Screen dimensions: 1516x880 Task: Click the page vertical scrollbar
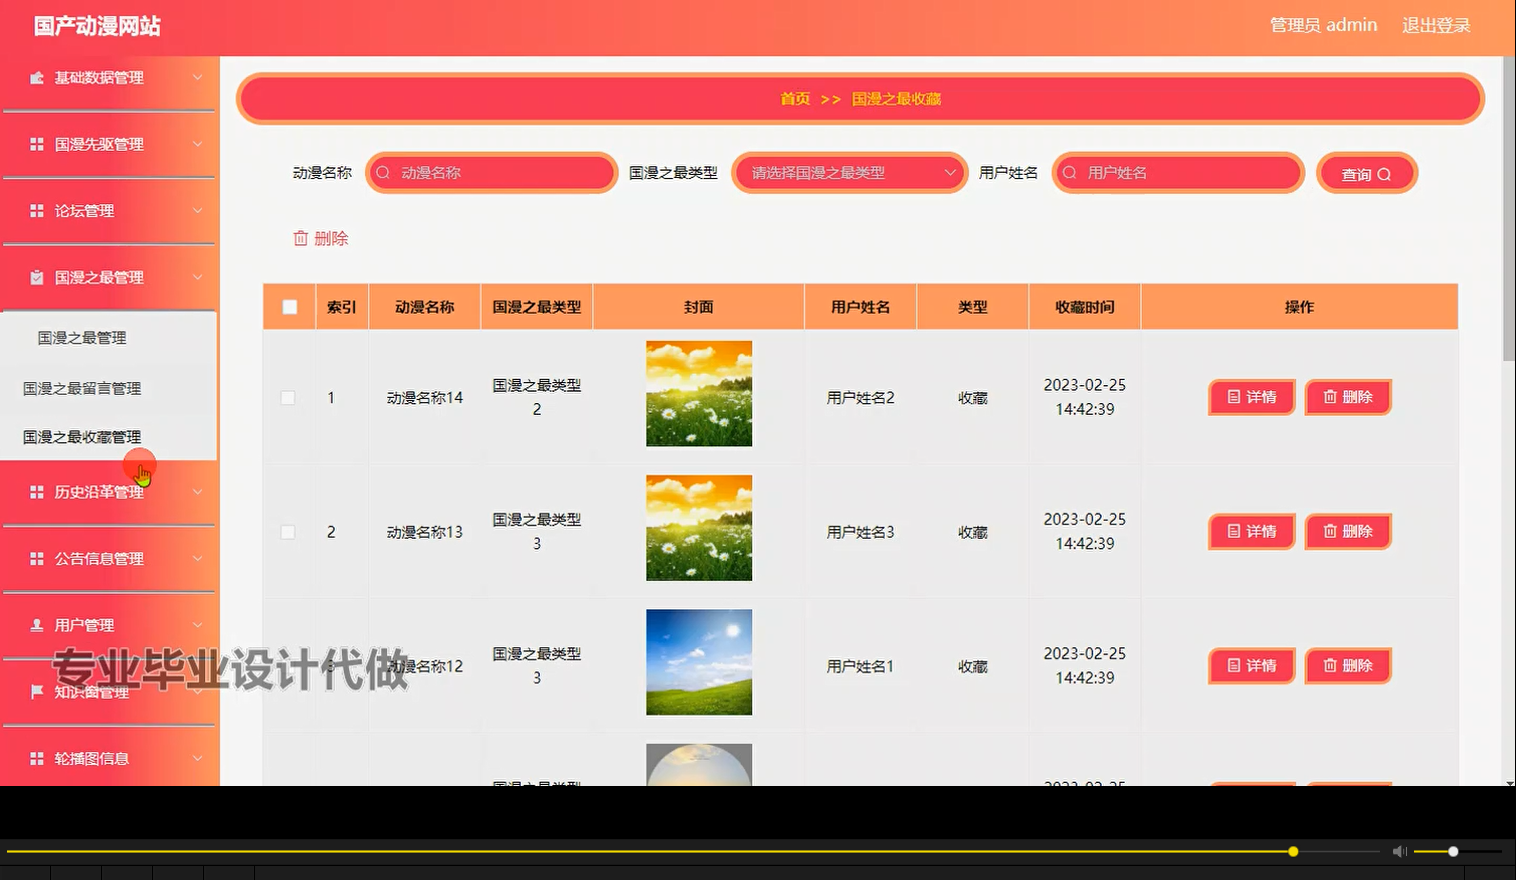(x=1509, y=210)
